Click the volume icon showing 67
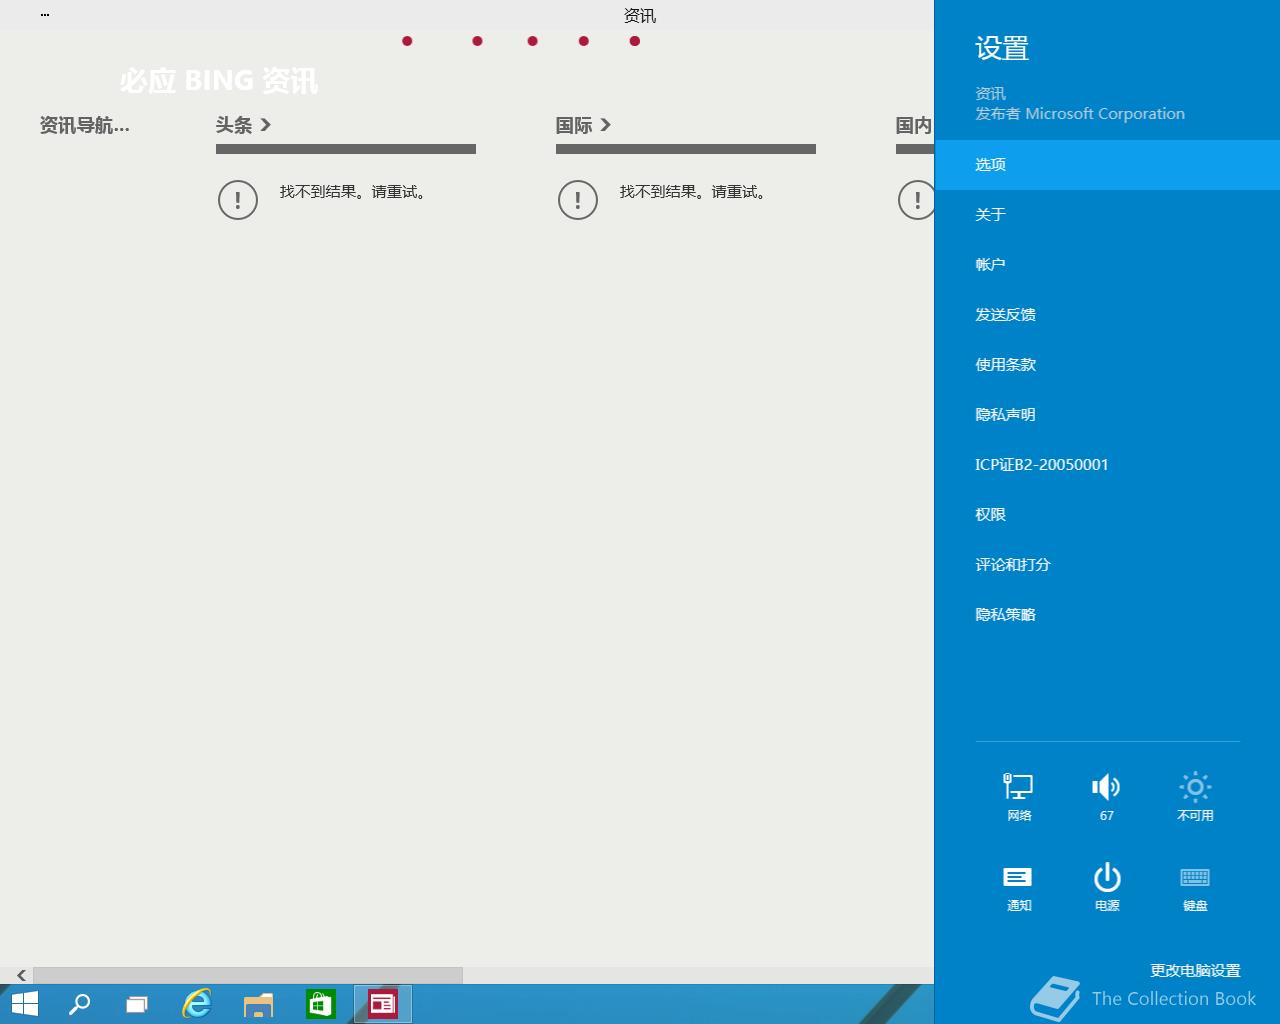 tap(1106, 797)
